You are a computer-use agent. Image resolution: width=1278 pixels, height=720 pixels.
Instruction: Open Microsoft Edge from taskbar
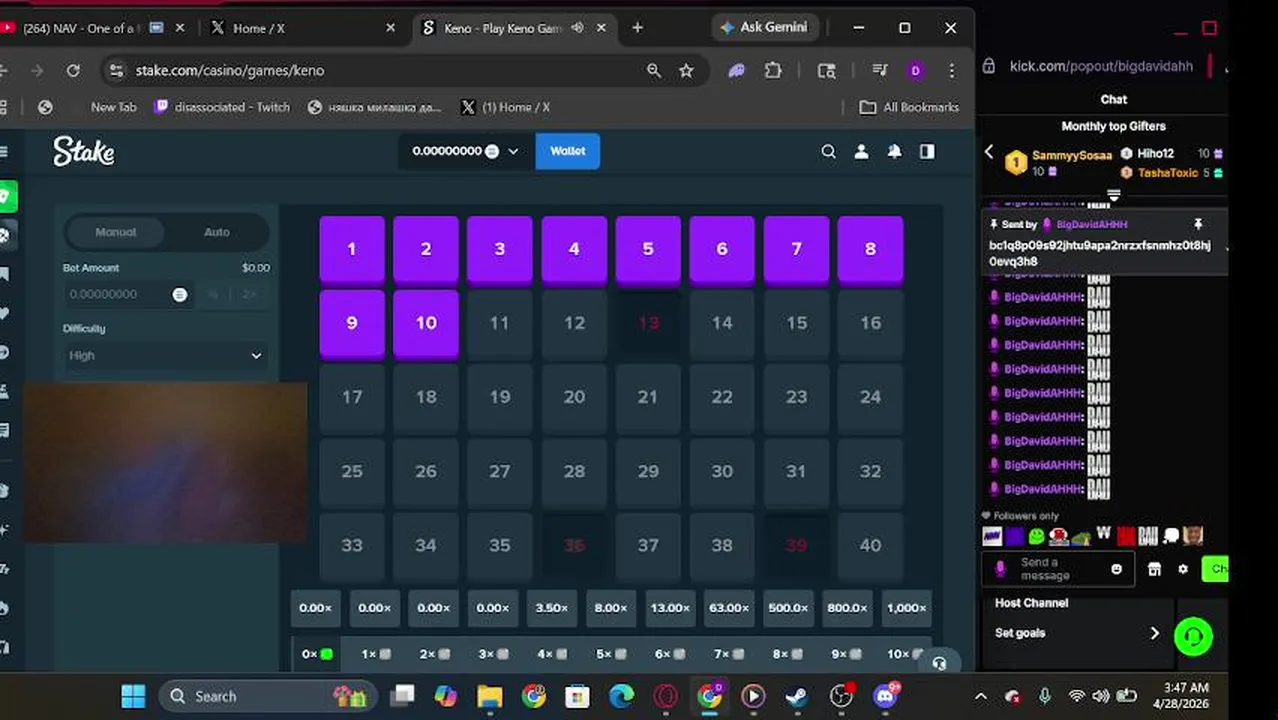pos(622,696)
